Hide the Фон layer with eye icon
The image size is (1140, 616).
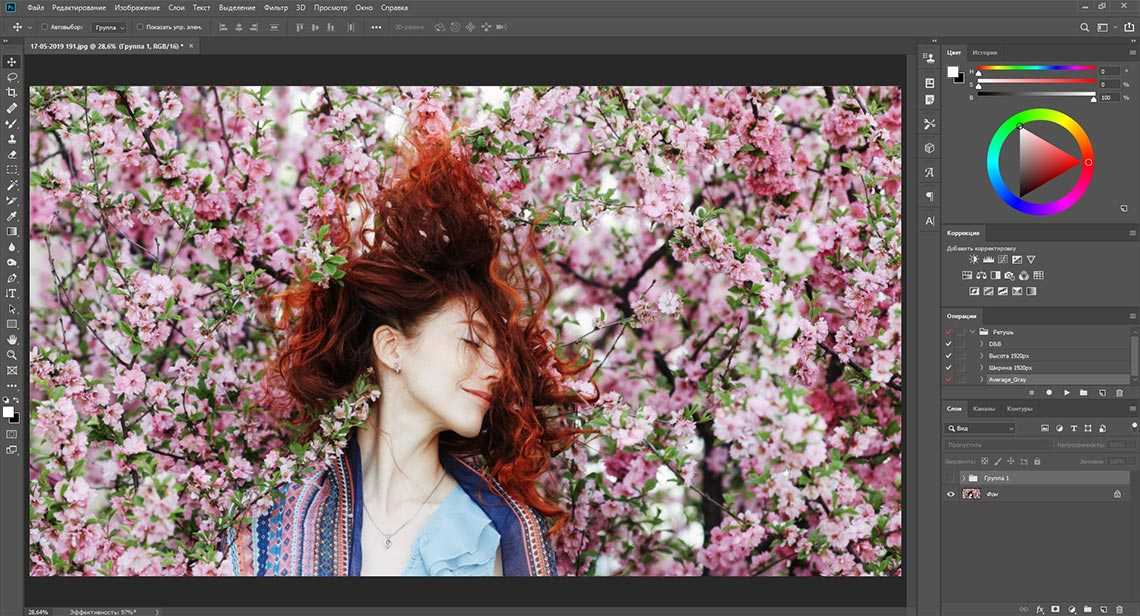coord(951,494)
